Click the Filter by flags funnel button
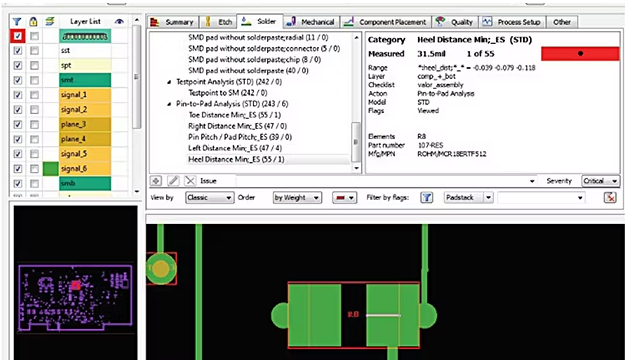This screenshot has height=360, width=625. tap(426, 197)
